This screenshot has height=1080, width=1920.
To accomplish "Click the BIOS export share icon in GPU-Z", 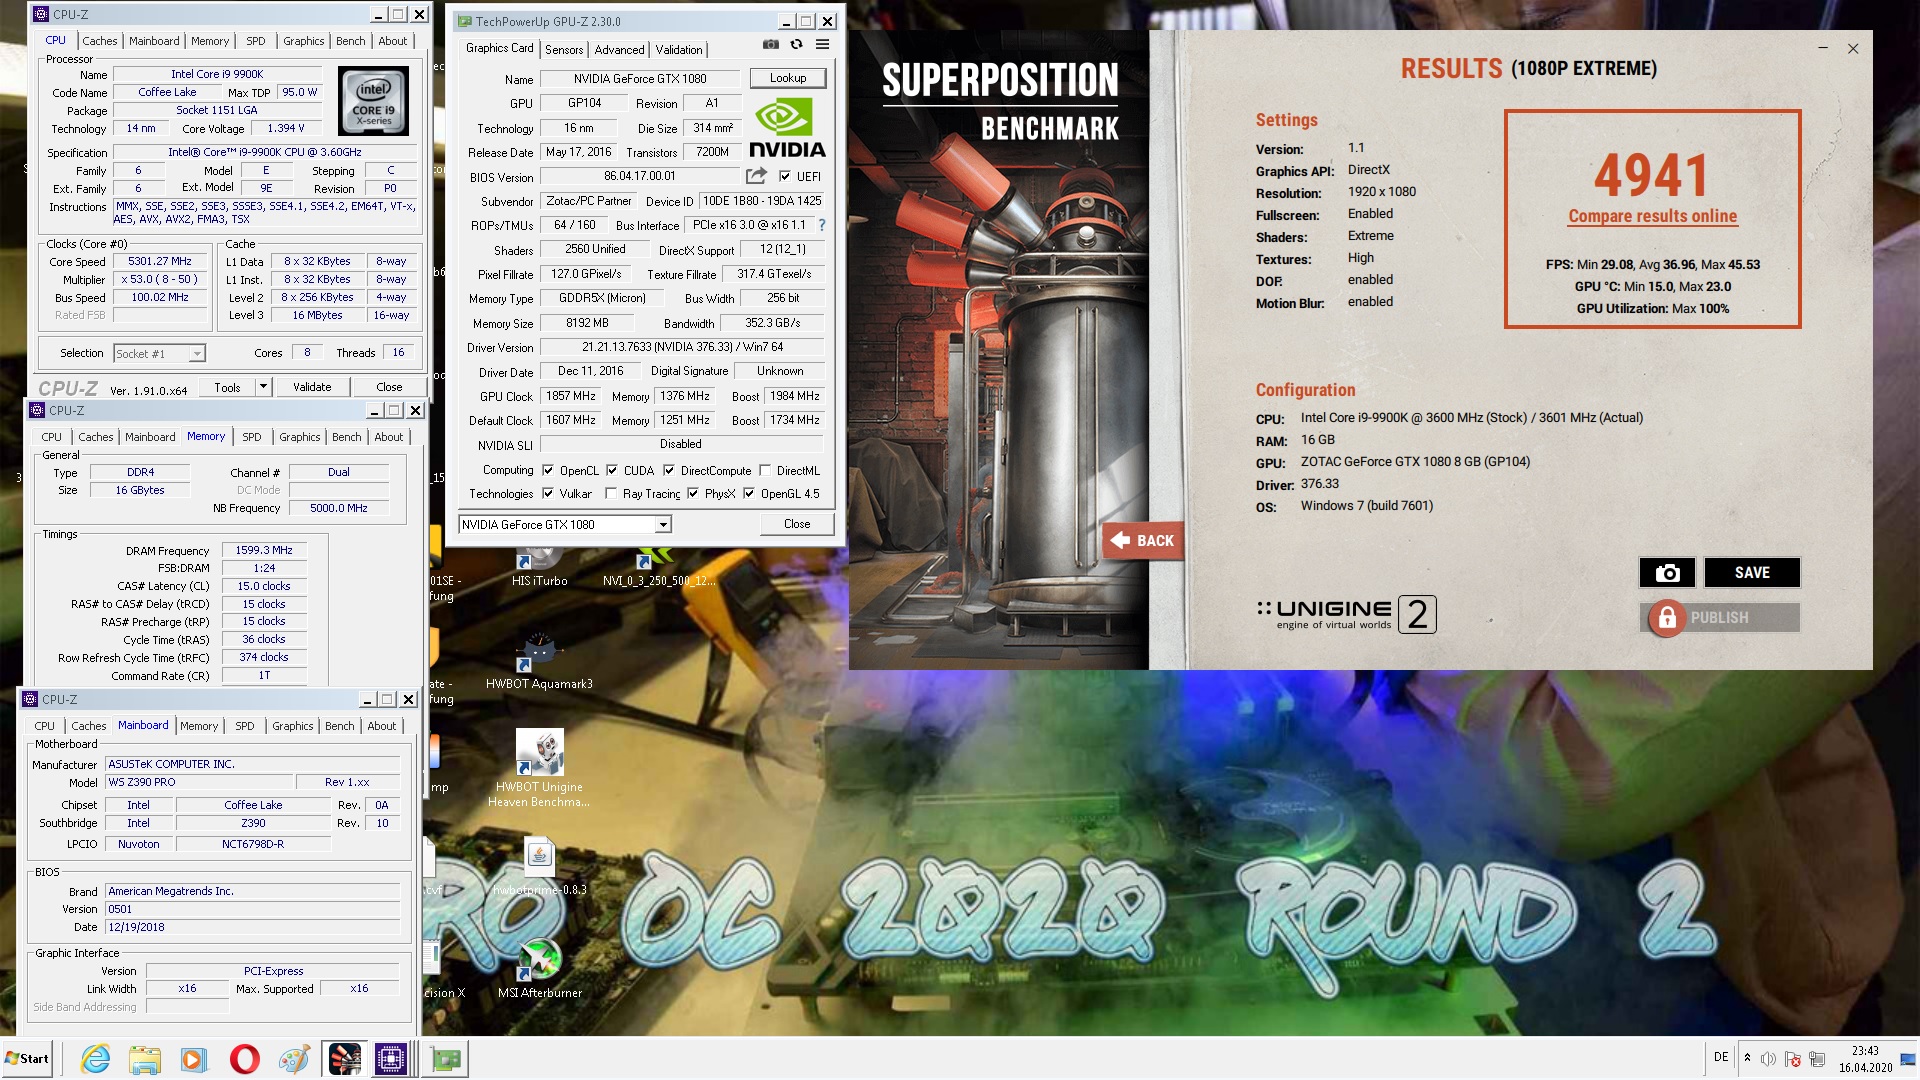I will [x=756, y=176].
